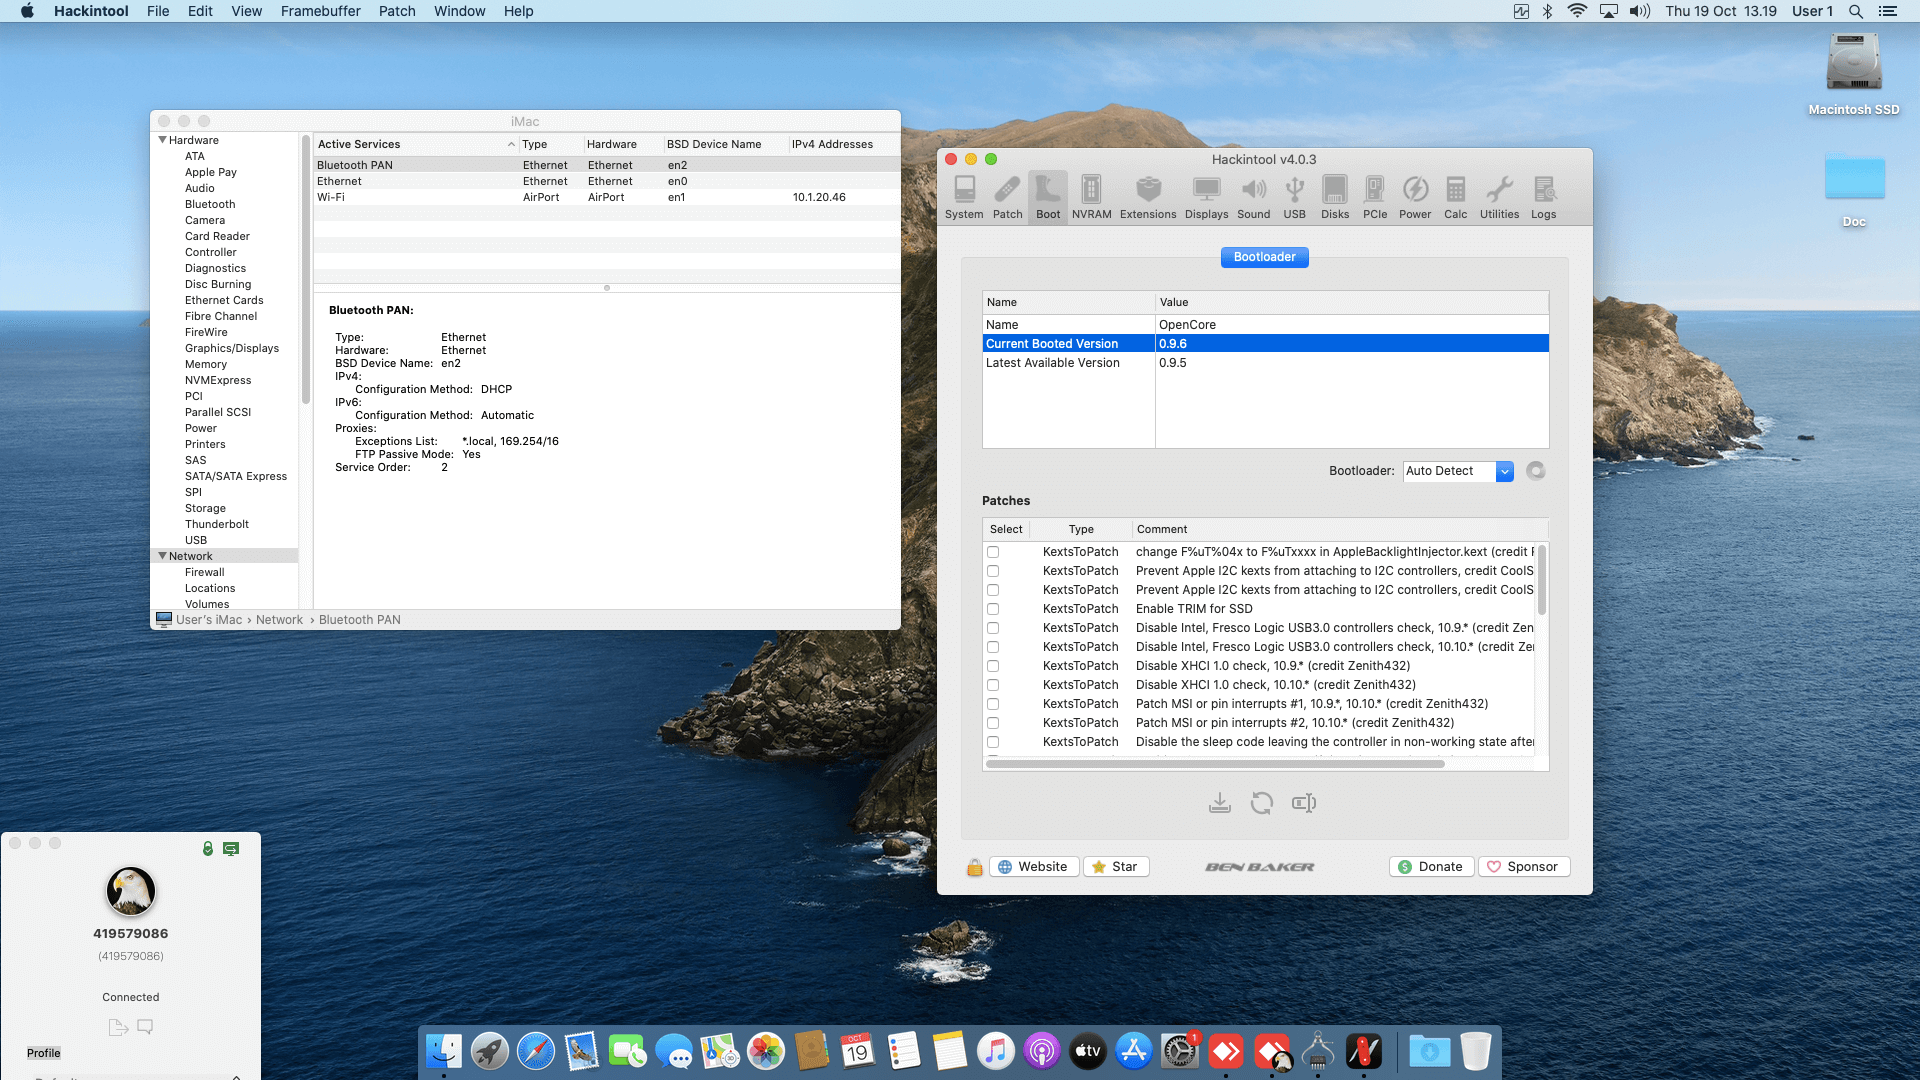Open Safari from the Dock
This screenshot has width=1920, height=1080.
pos(536,1052)
